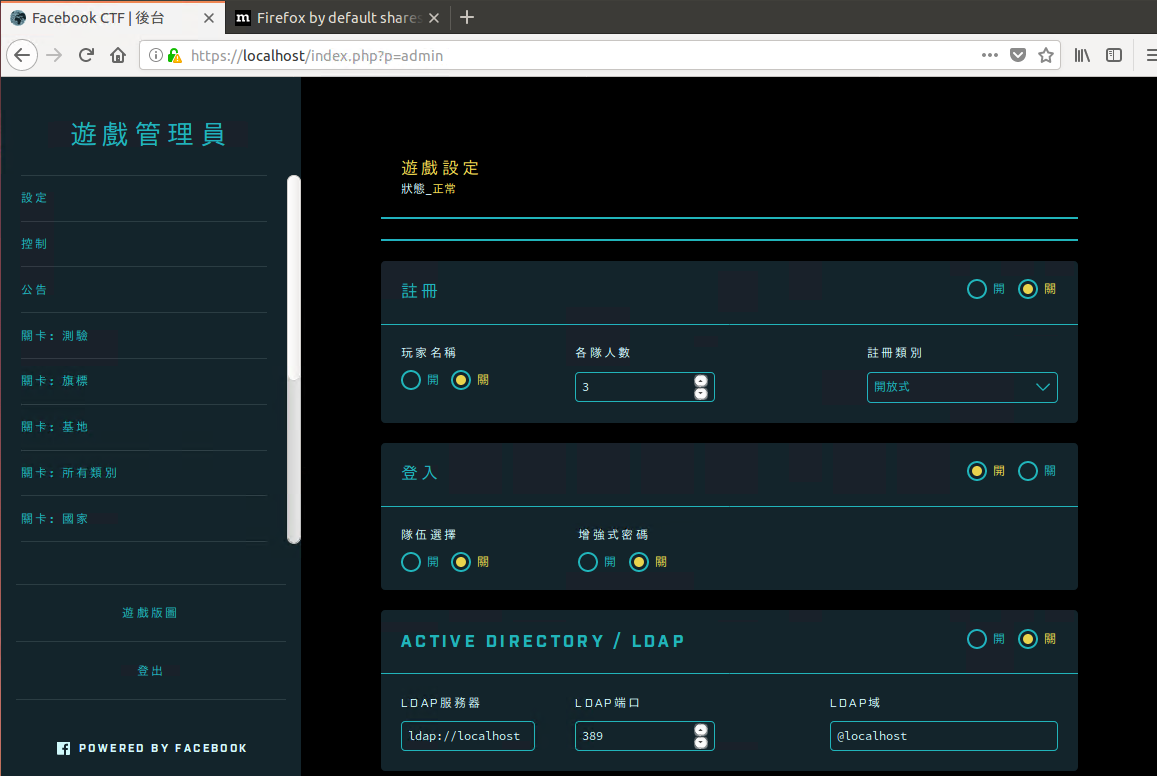Viewport: 1157px width, 776px height.
Task: Switch ACTIVE DIRECTORY / LDAP to 開
Action: [x=977, y=638]
